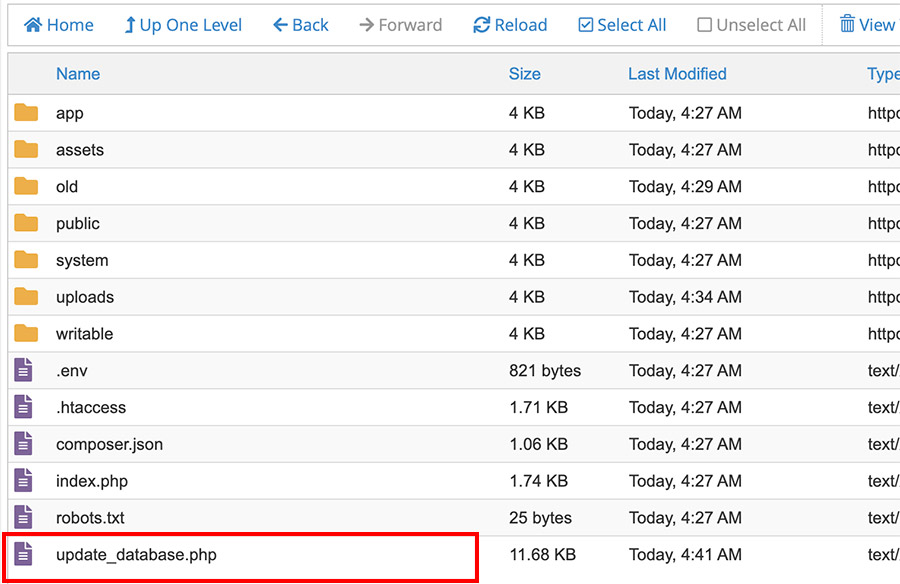Sort by Name column header
The width and height of the screenshot is (900, 584).
78,74
